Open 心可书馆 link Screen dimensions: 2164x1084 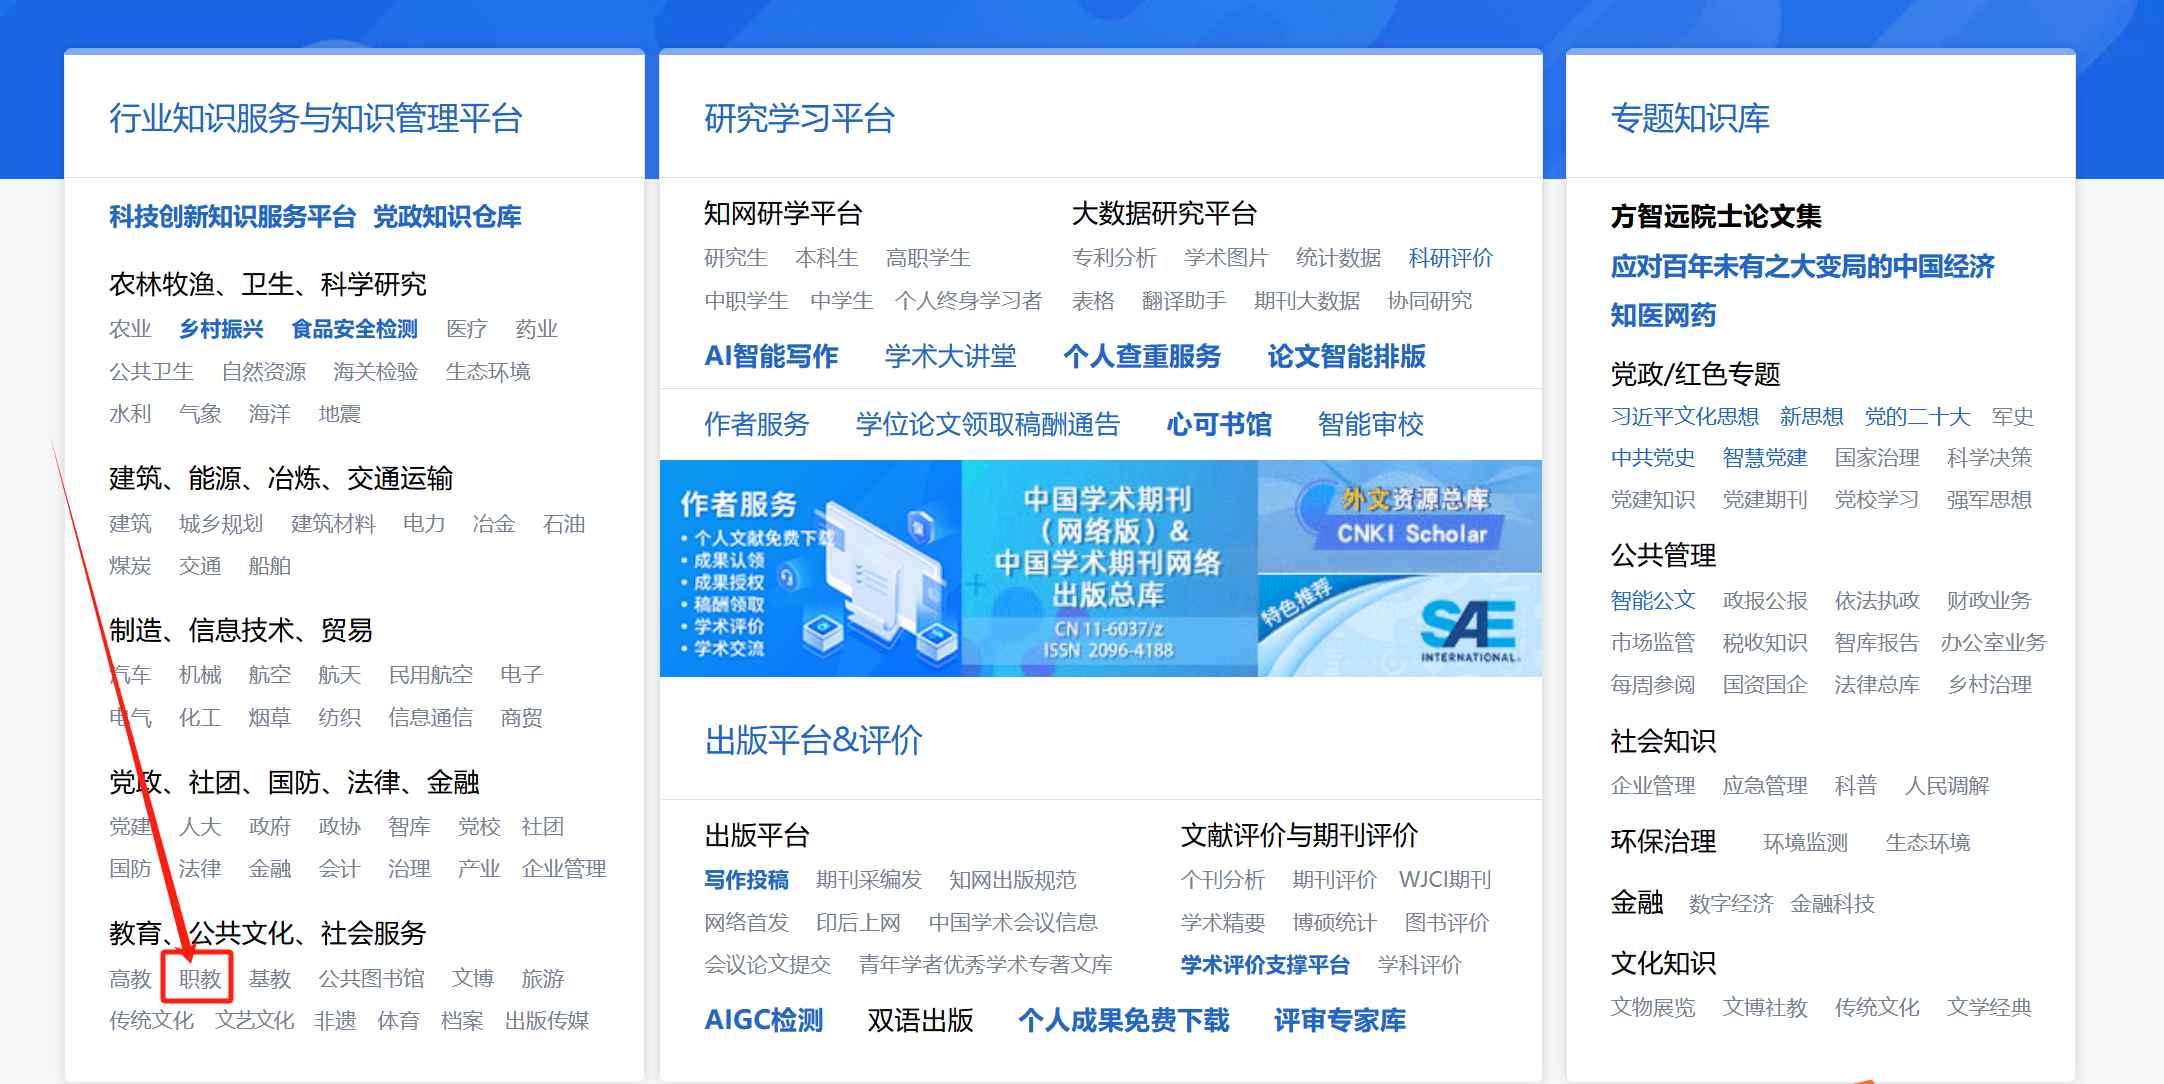coord(1218,424)
